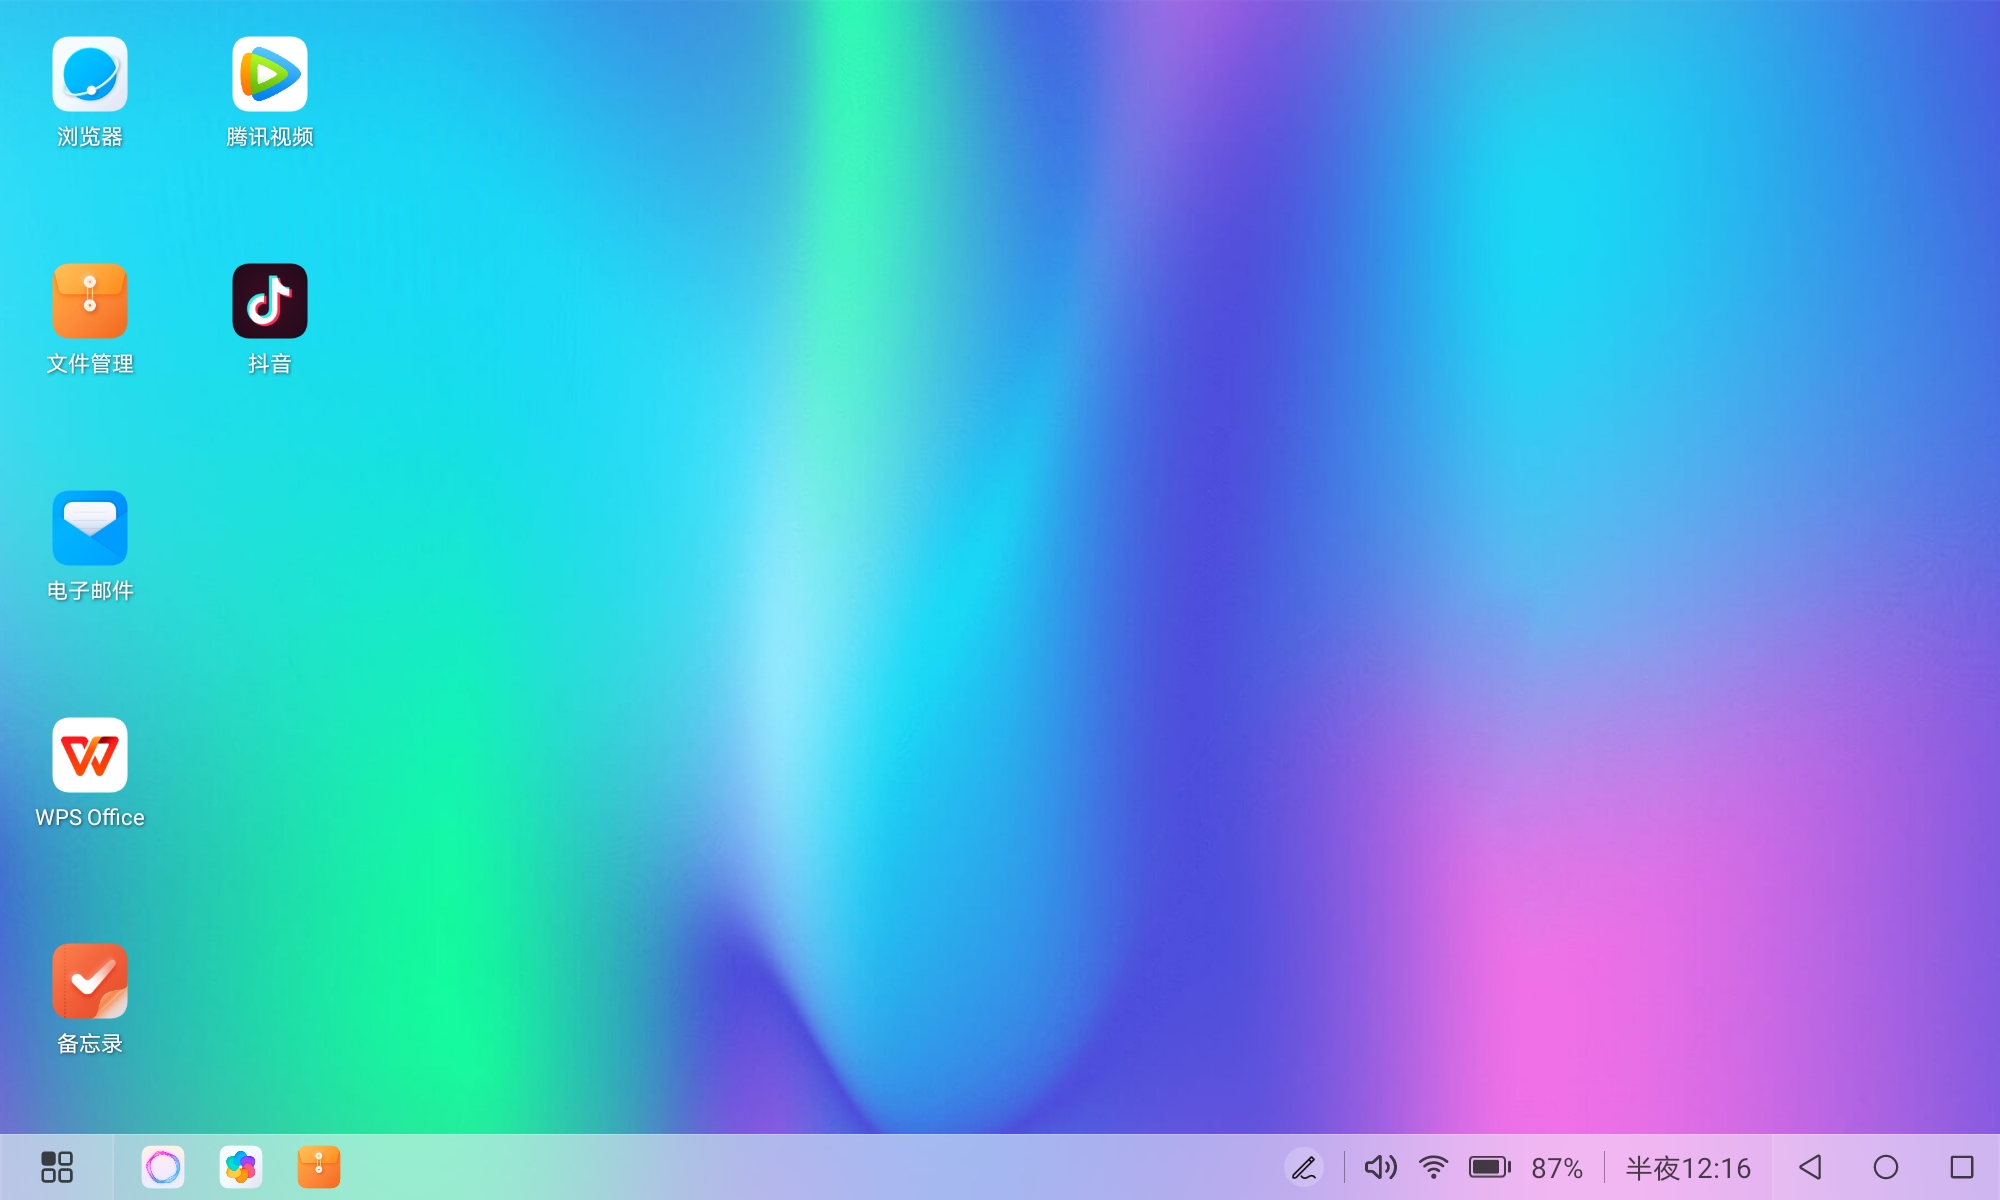Launch the WPS Office icon

coord(90,755)
